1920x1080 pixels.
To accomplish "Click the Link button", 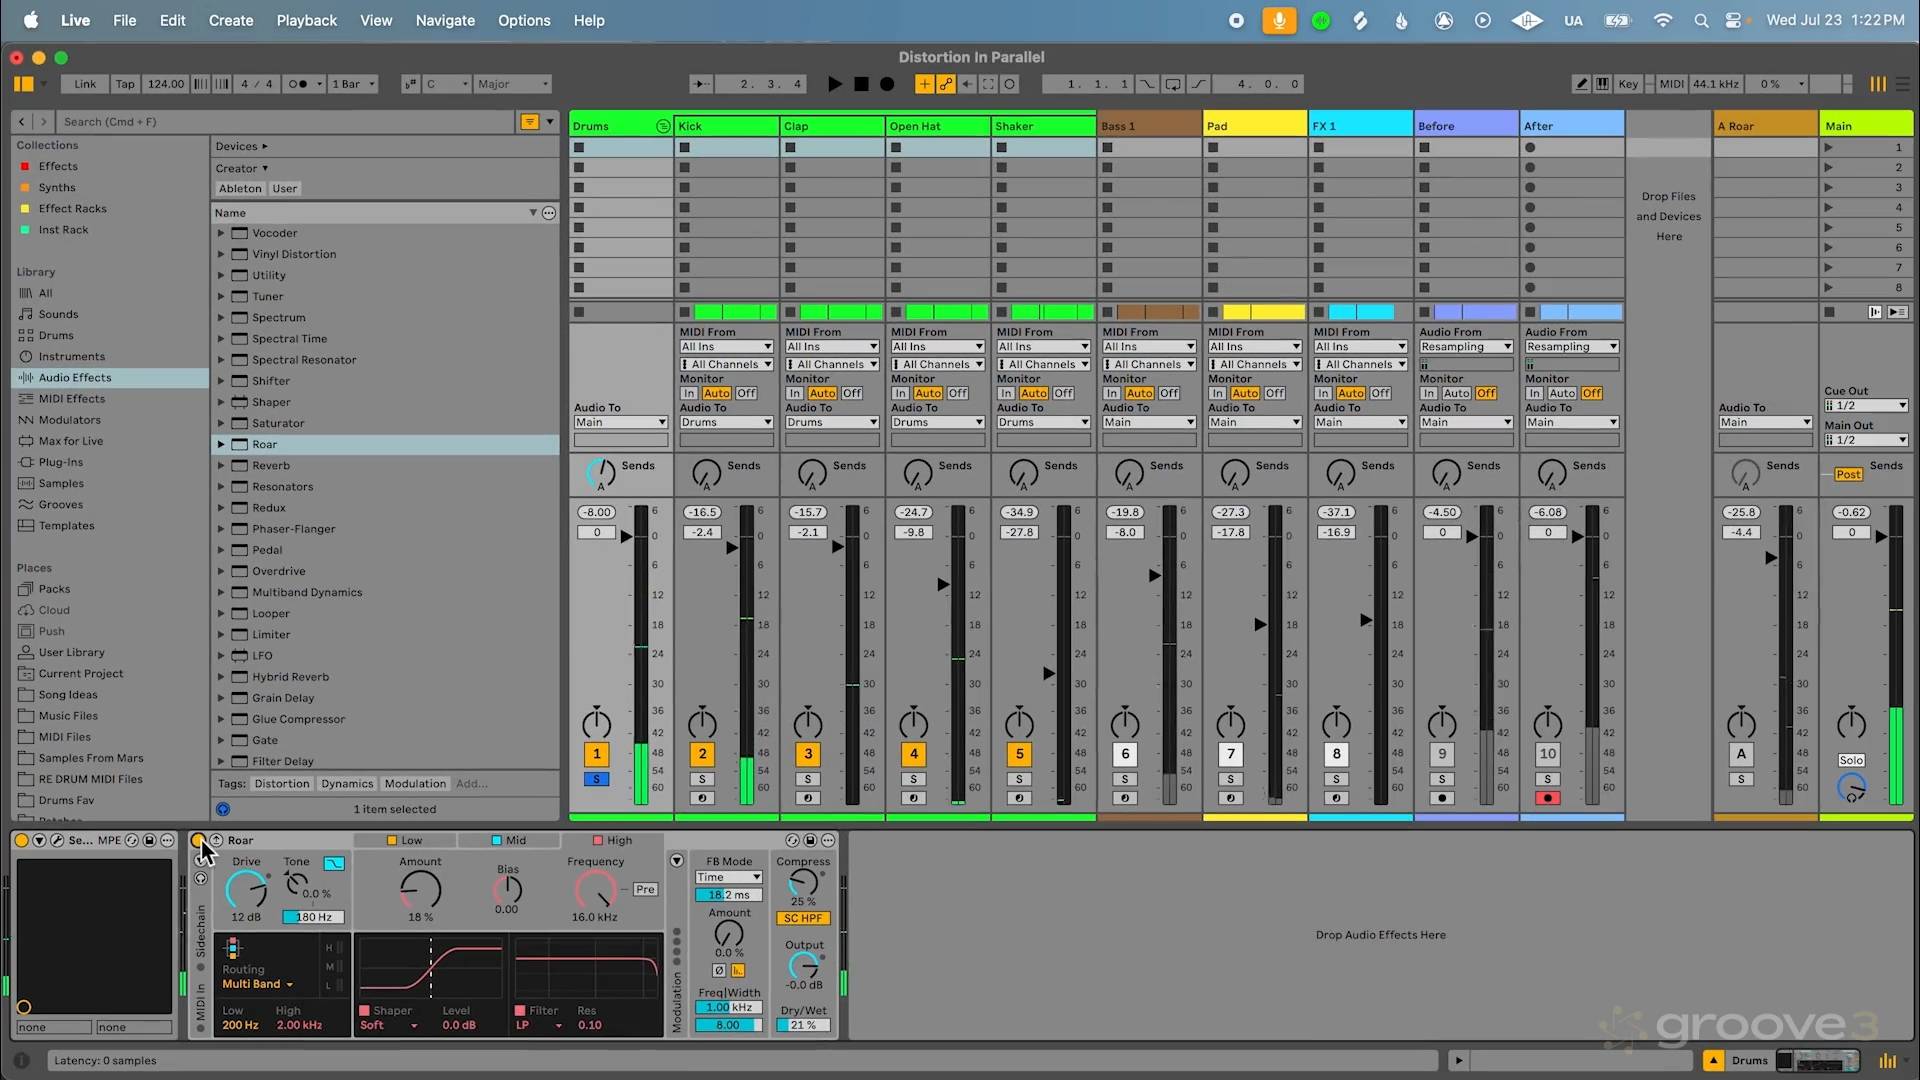I will pyautogui.click(x=85, y=84).
